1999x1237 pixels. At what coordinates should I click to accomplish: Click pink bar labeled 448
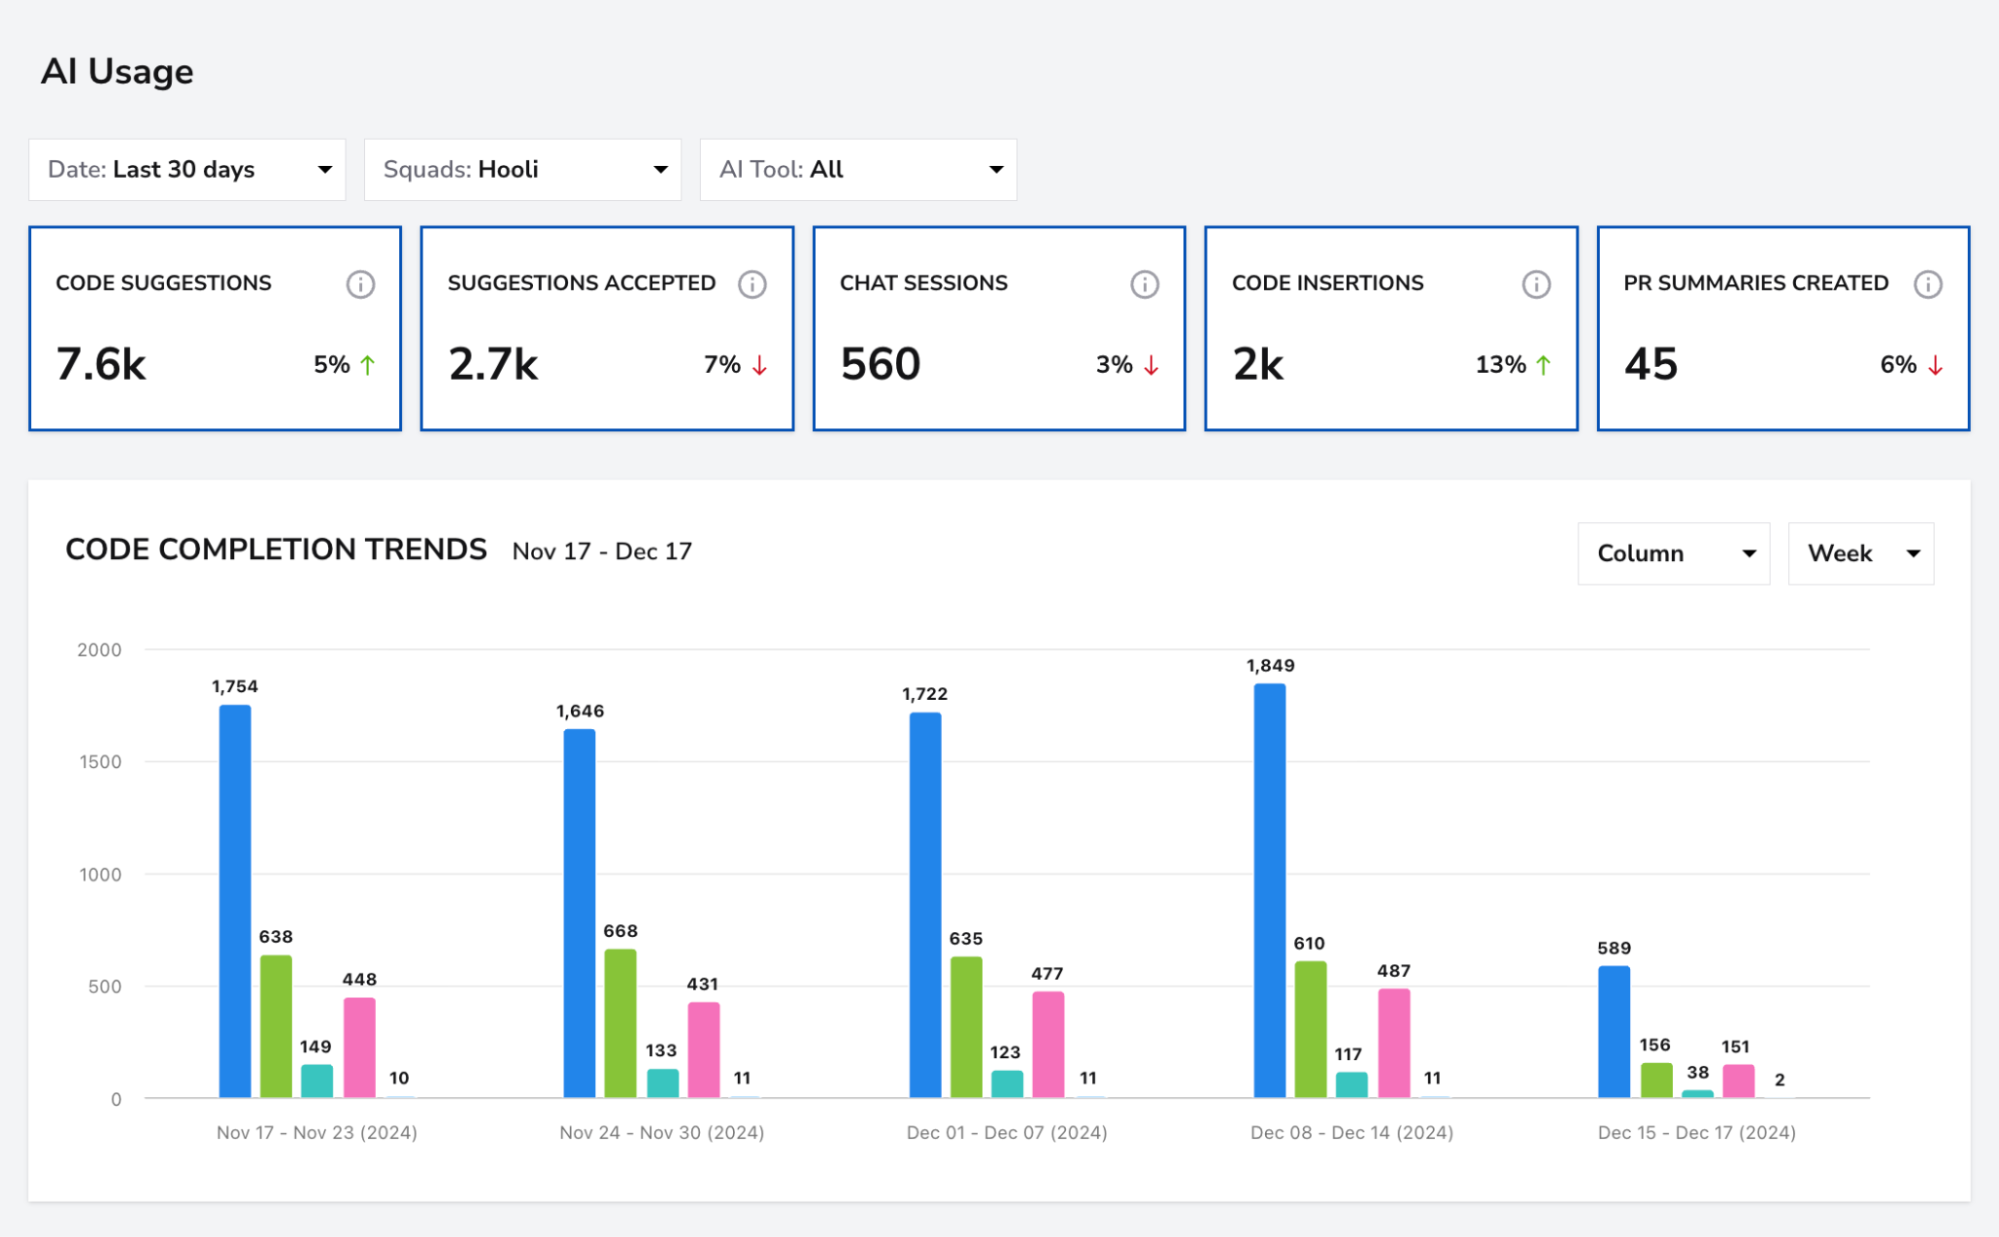coord(360,1048)
